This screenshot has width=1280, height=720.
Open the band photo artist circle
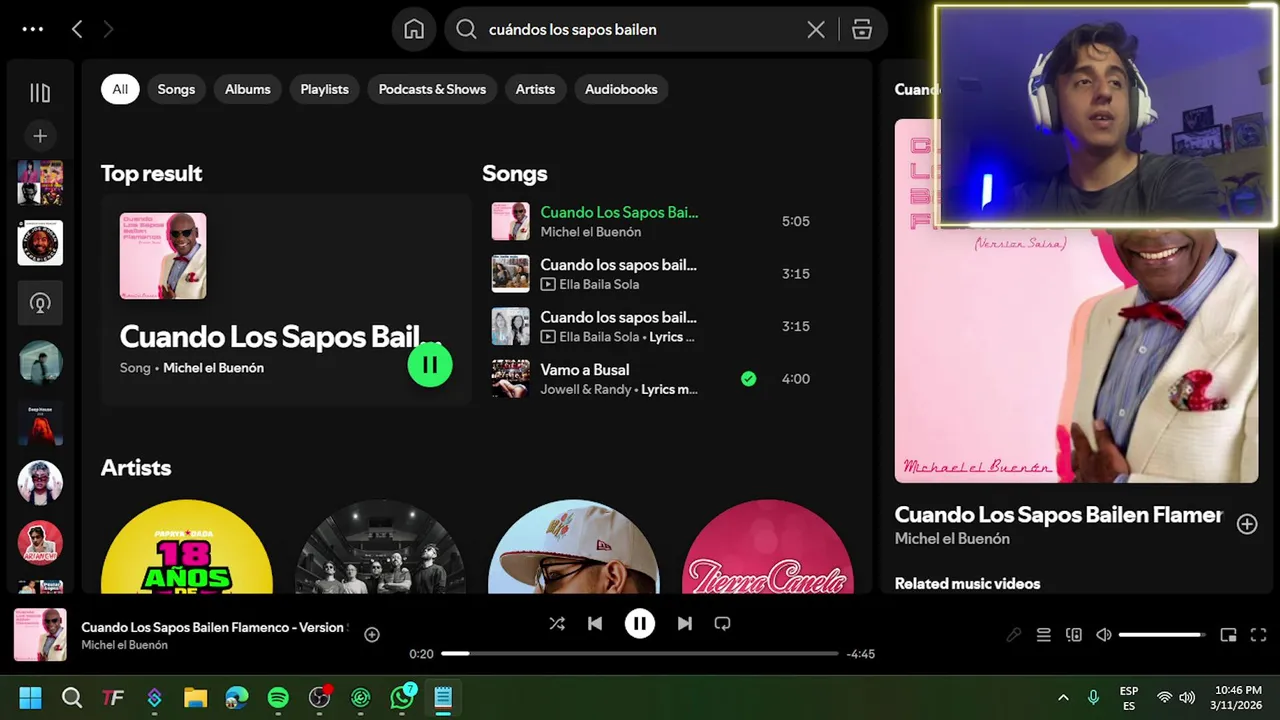pos(380,547)
